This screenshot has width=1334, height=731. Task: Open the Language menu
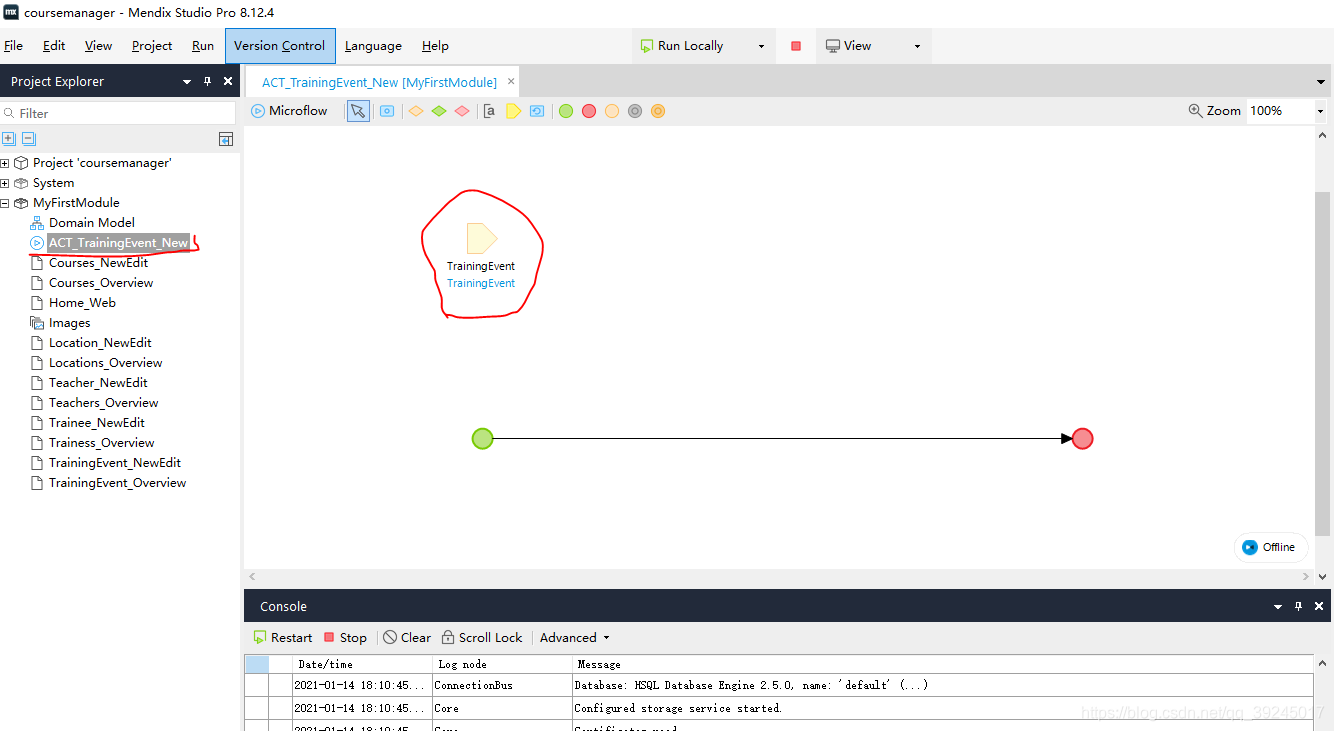click(x=373, y=46)
